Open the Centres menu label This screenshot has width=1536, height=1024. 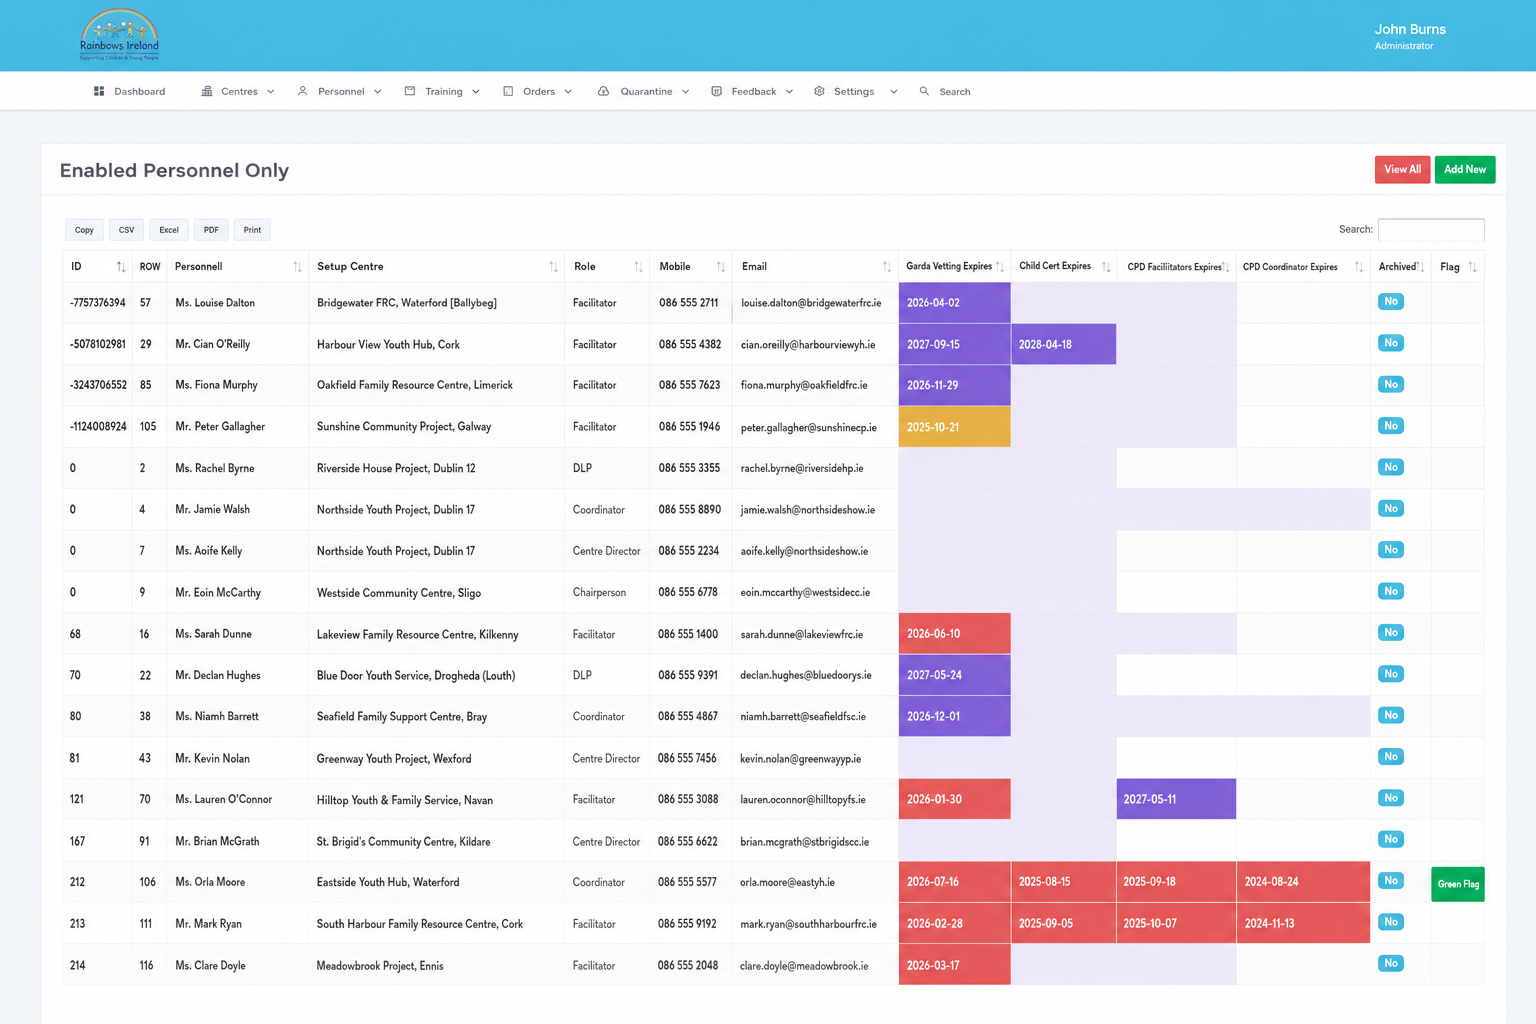239,91
